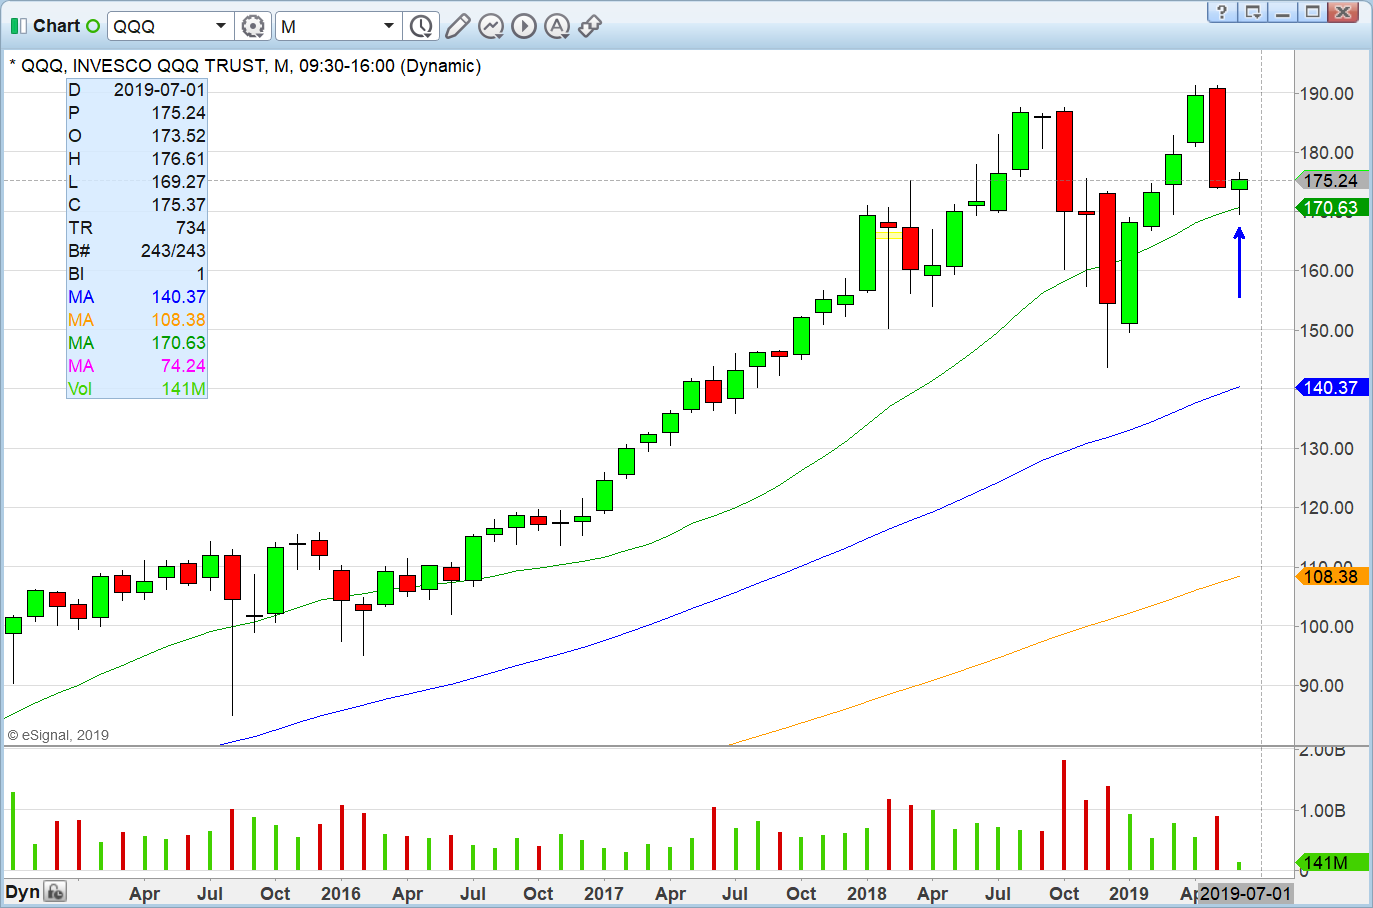The height and width of the screenshot is (908, 1373).
Task: Click the Help question mark button
Action: [1221, 13]
